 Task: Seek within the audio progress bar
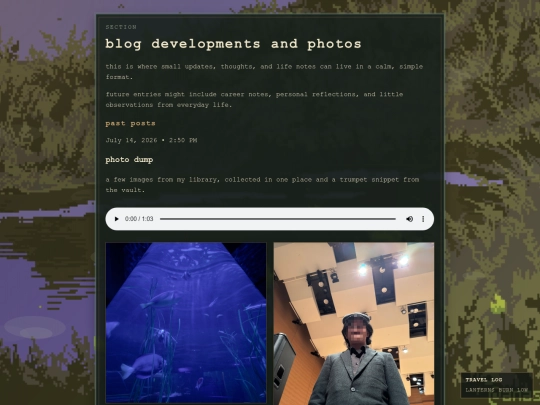tap(278, 219)
